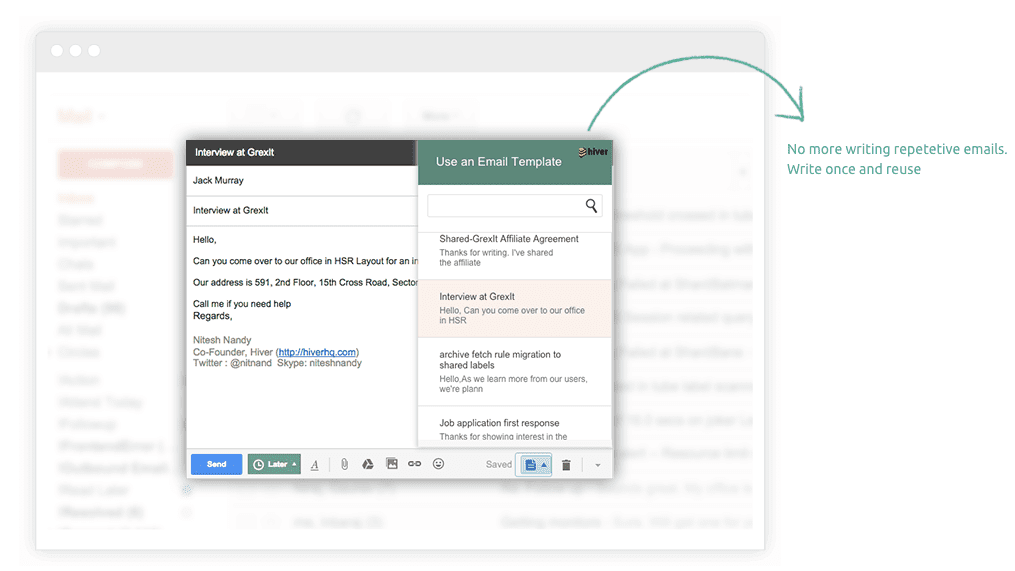Insert file from Google Drive icon
Image resolution: width=1015 pixels, height=571 pixels.
368,464
